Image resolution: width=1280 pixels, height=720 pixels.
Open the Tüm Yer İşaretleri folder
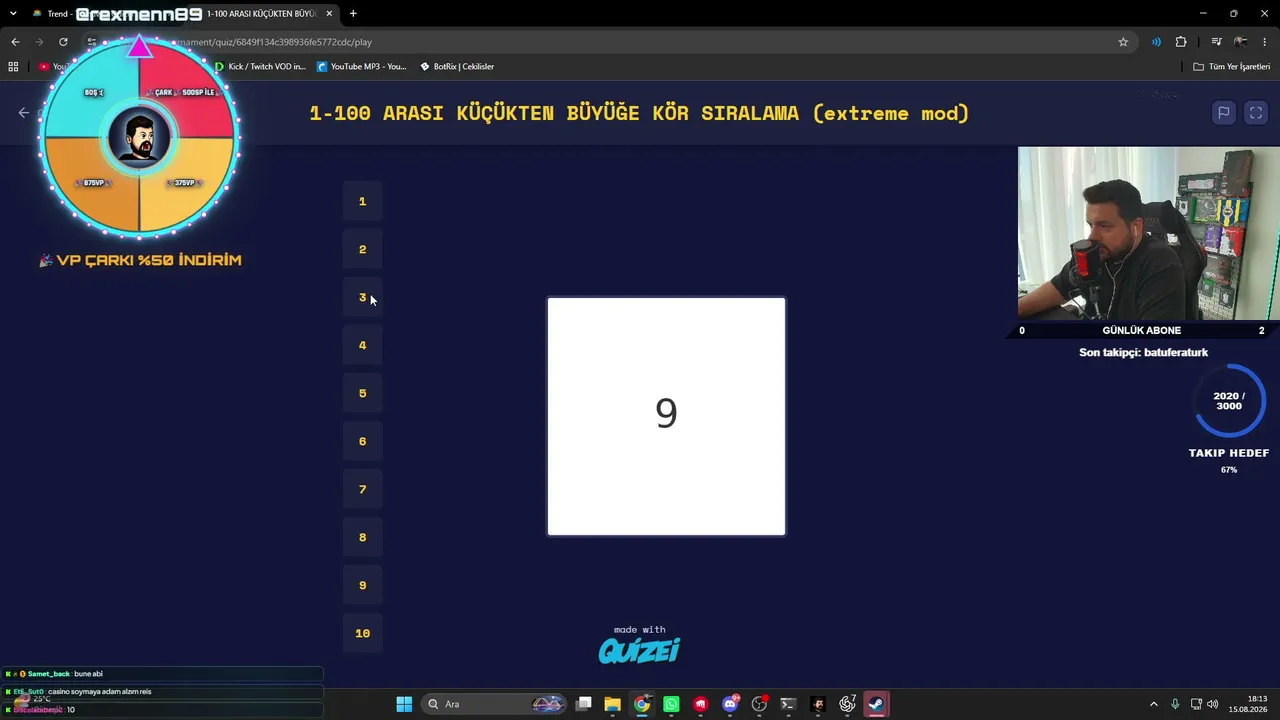[x=1232, y=67]
